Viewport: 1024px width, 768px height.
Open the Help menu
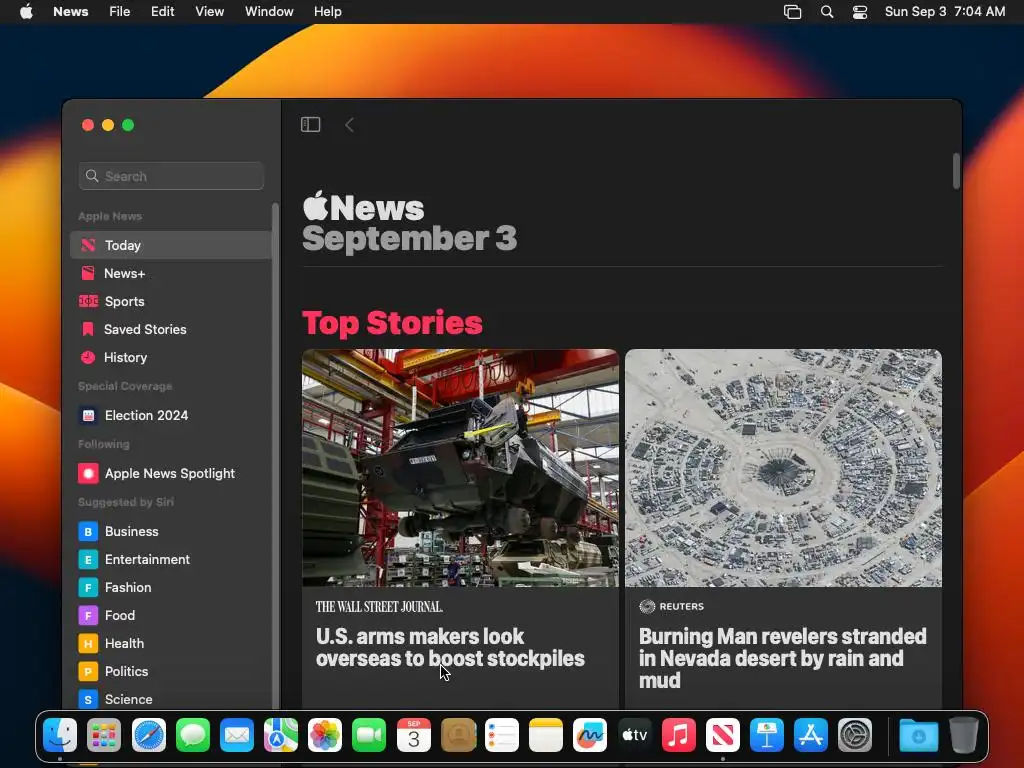pos(328,11)
